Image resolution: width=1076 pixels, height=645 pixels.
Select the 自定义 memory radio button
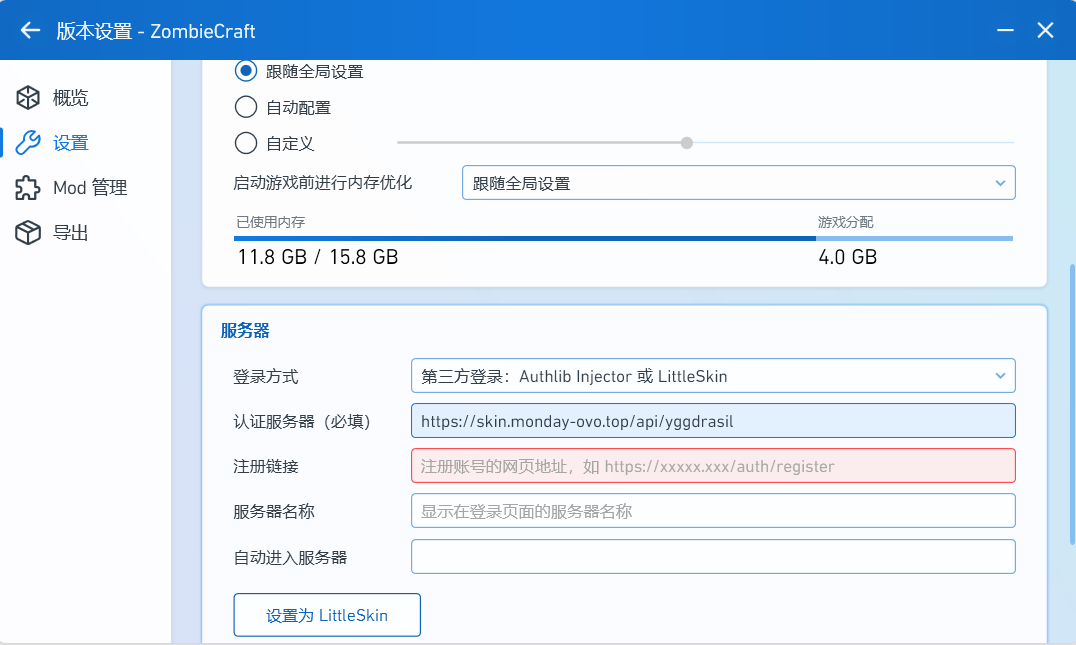tap(246, 143)
